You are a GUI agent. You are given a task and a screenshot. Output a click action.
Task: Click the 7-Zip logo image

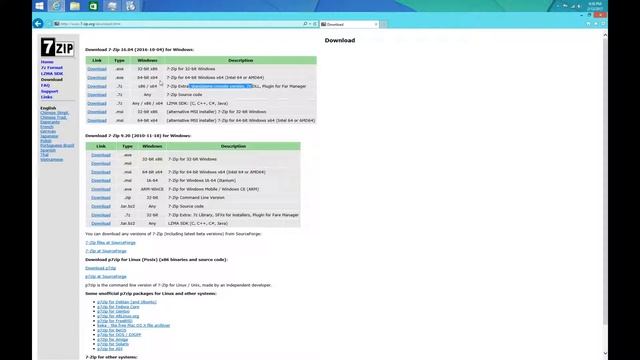57,47
